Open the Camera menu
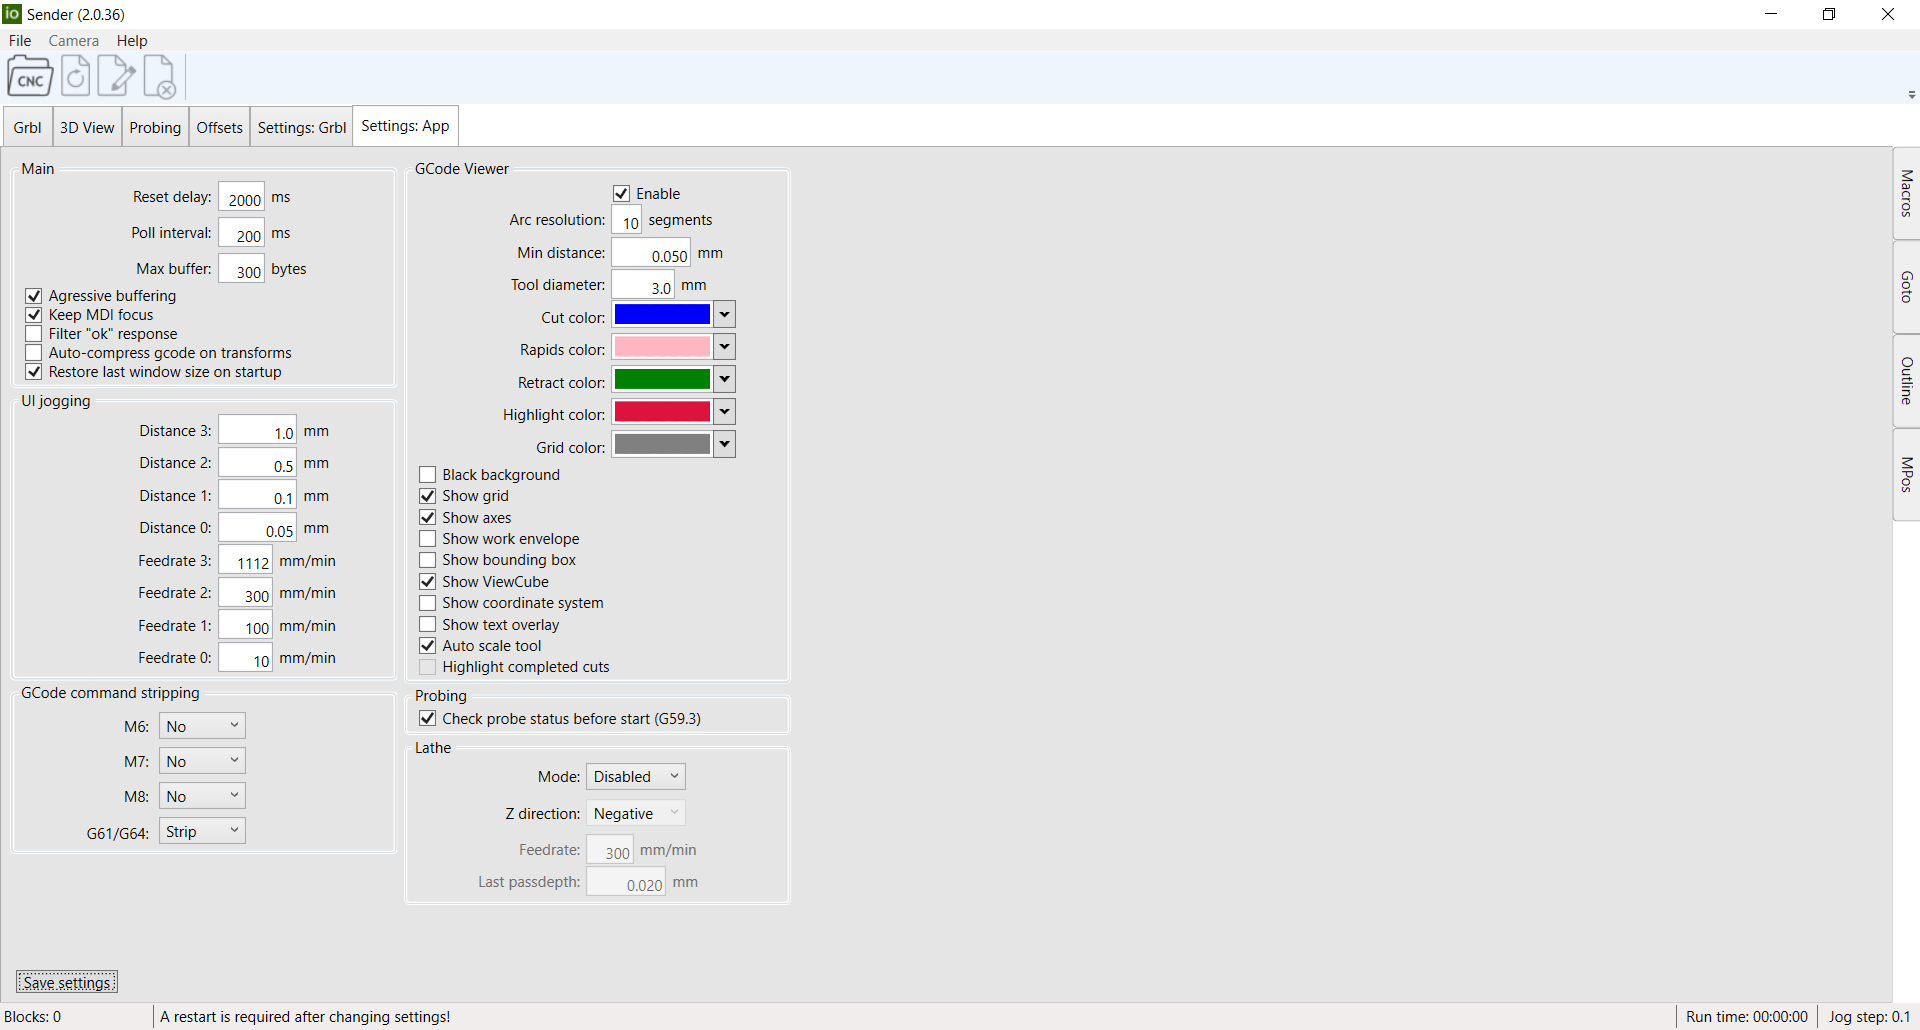 tap(73, 41)
